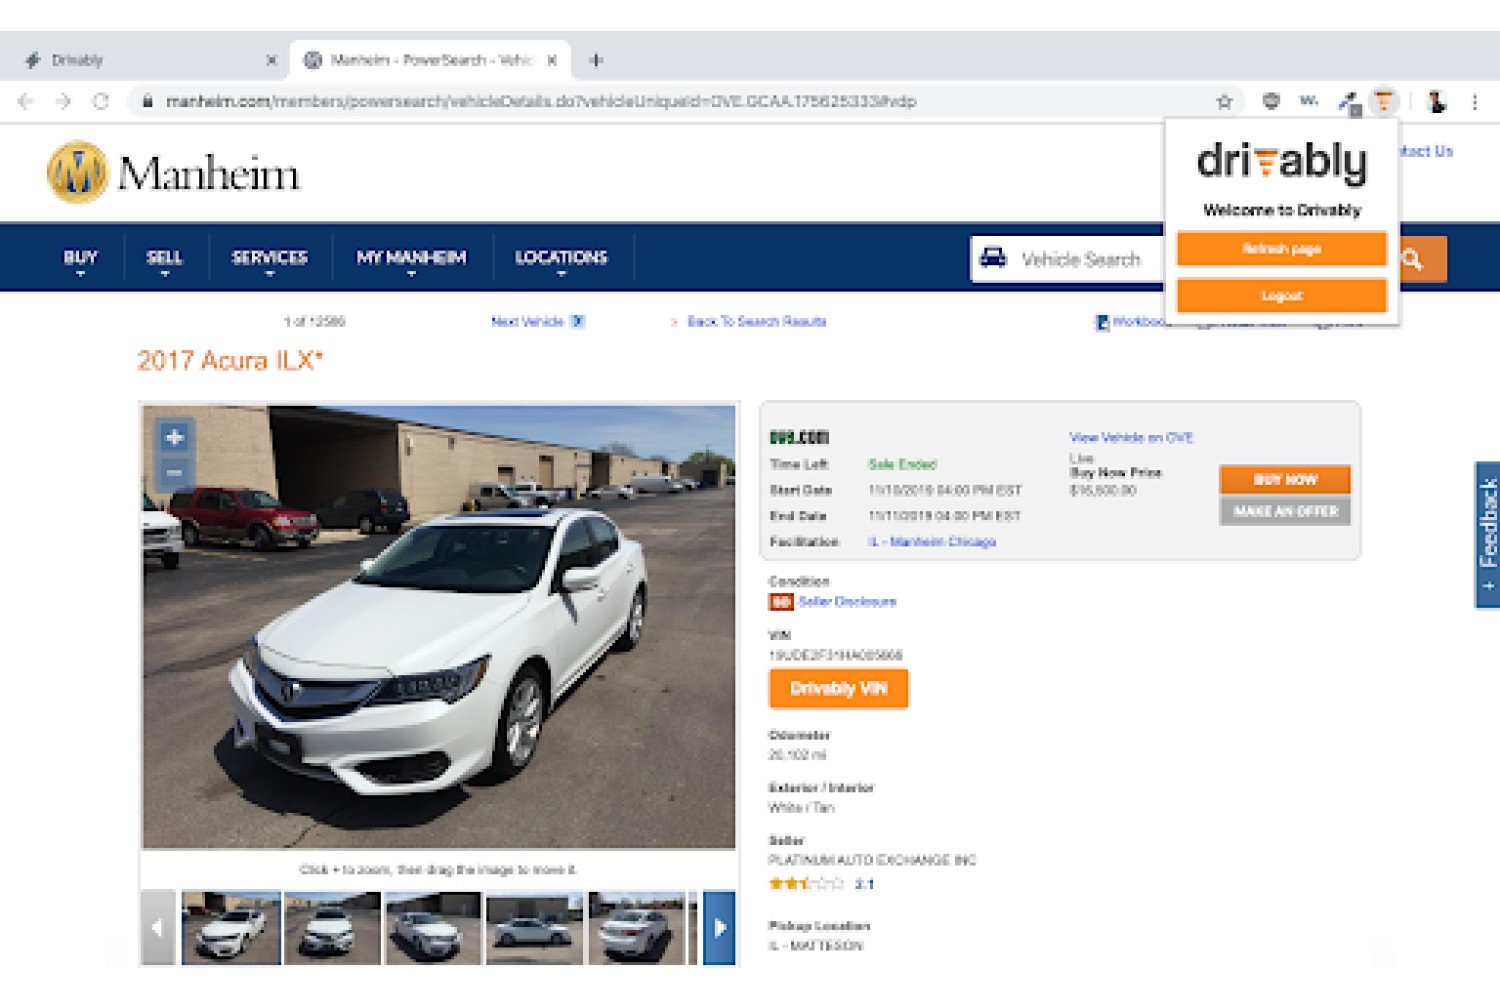Screen dimensions: 1500x1000
Task: Click View Vehicle on OVE link
Action: (x=1131, y=438)
